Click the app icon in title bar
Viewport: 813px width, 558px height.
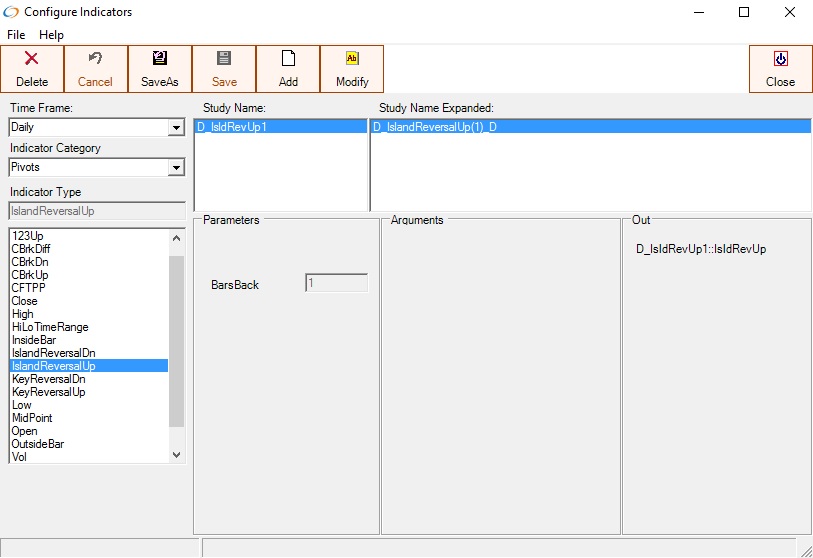click(12, 12)
